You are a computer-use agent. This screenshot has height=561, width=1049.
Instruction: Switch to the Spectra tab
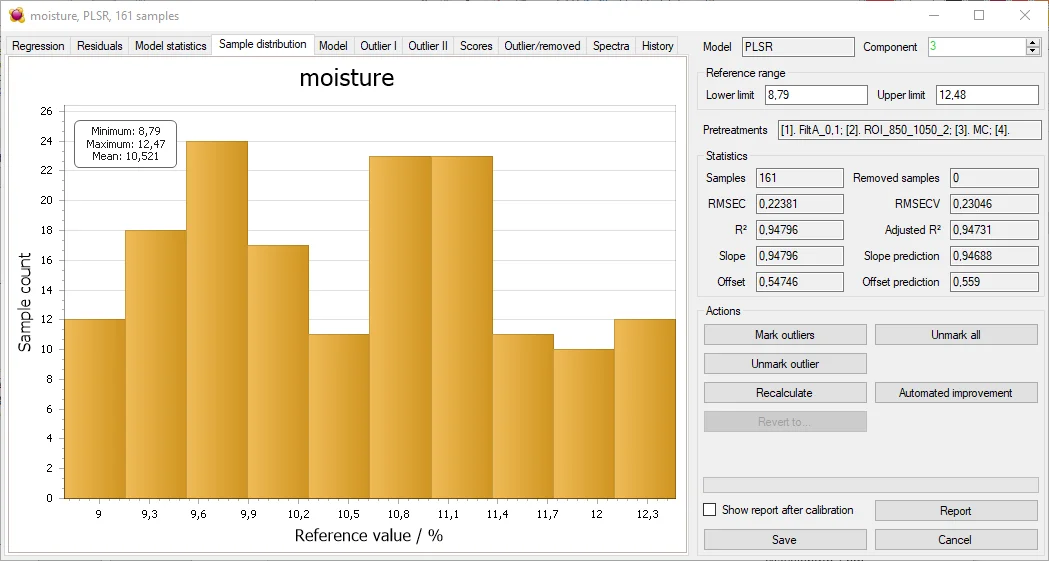click(x=611, y=46)
